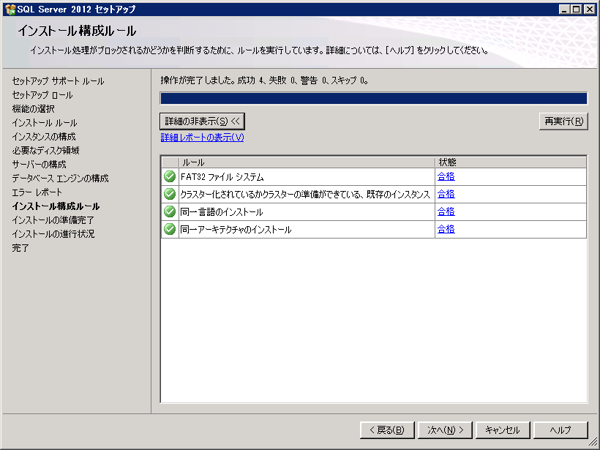The image size is (600, 450).
Task: Open the 詳細レポートの表示(V) link
Action: [202, 137]
